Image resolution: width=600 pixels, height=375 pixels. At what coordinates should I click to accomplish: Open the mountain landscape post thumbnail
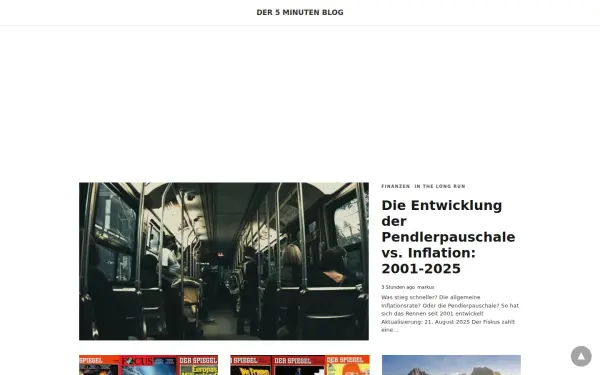click(x=451, y=365)
